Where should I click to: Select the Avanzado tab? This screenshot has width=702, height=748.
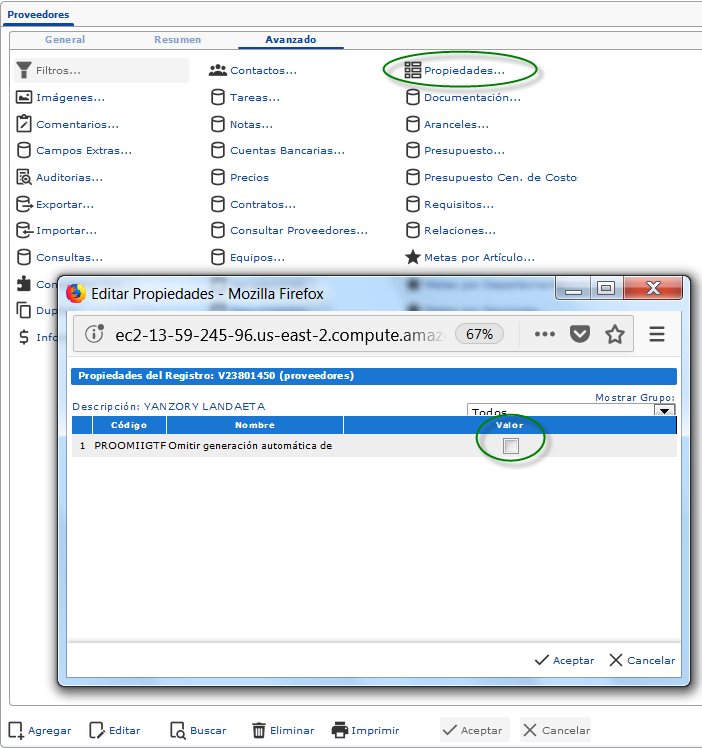point(290,40)
